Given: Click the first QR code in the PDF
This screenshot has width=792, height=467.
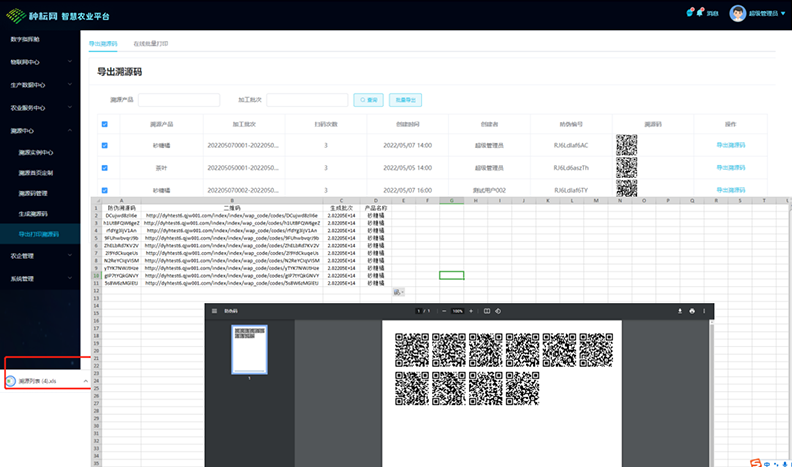Looking at the screenshot, I should [x=412, y=350].
